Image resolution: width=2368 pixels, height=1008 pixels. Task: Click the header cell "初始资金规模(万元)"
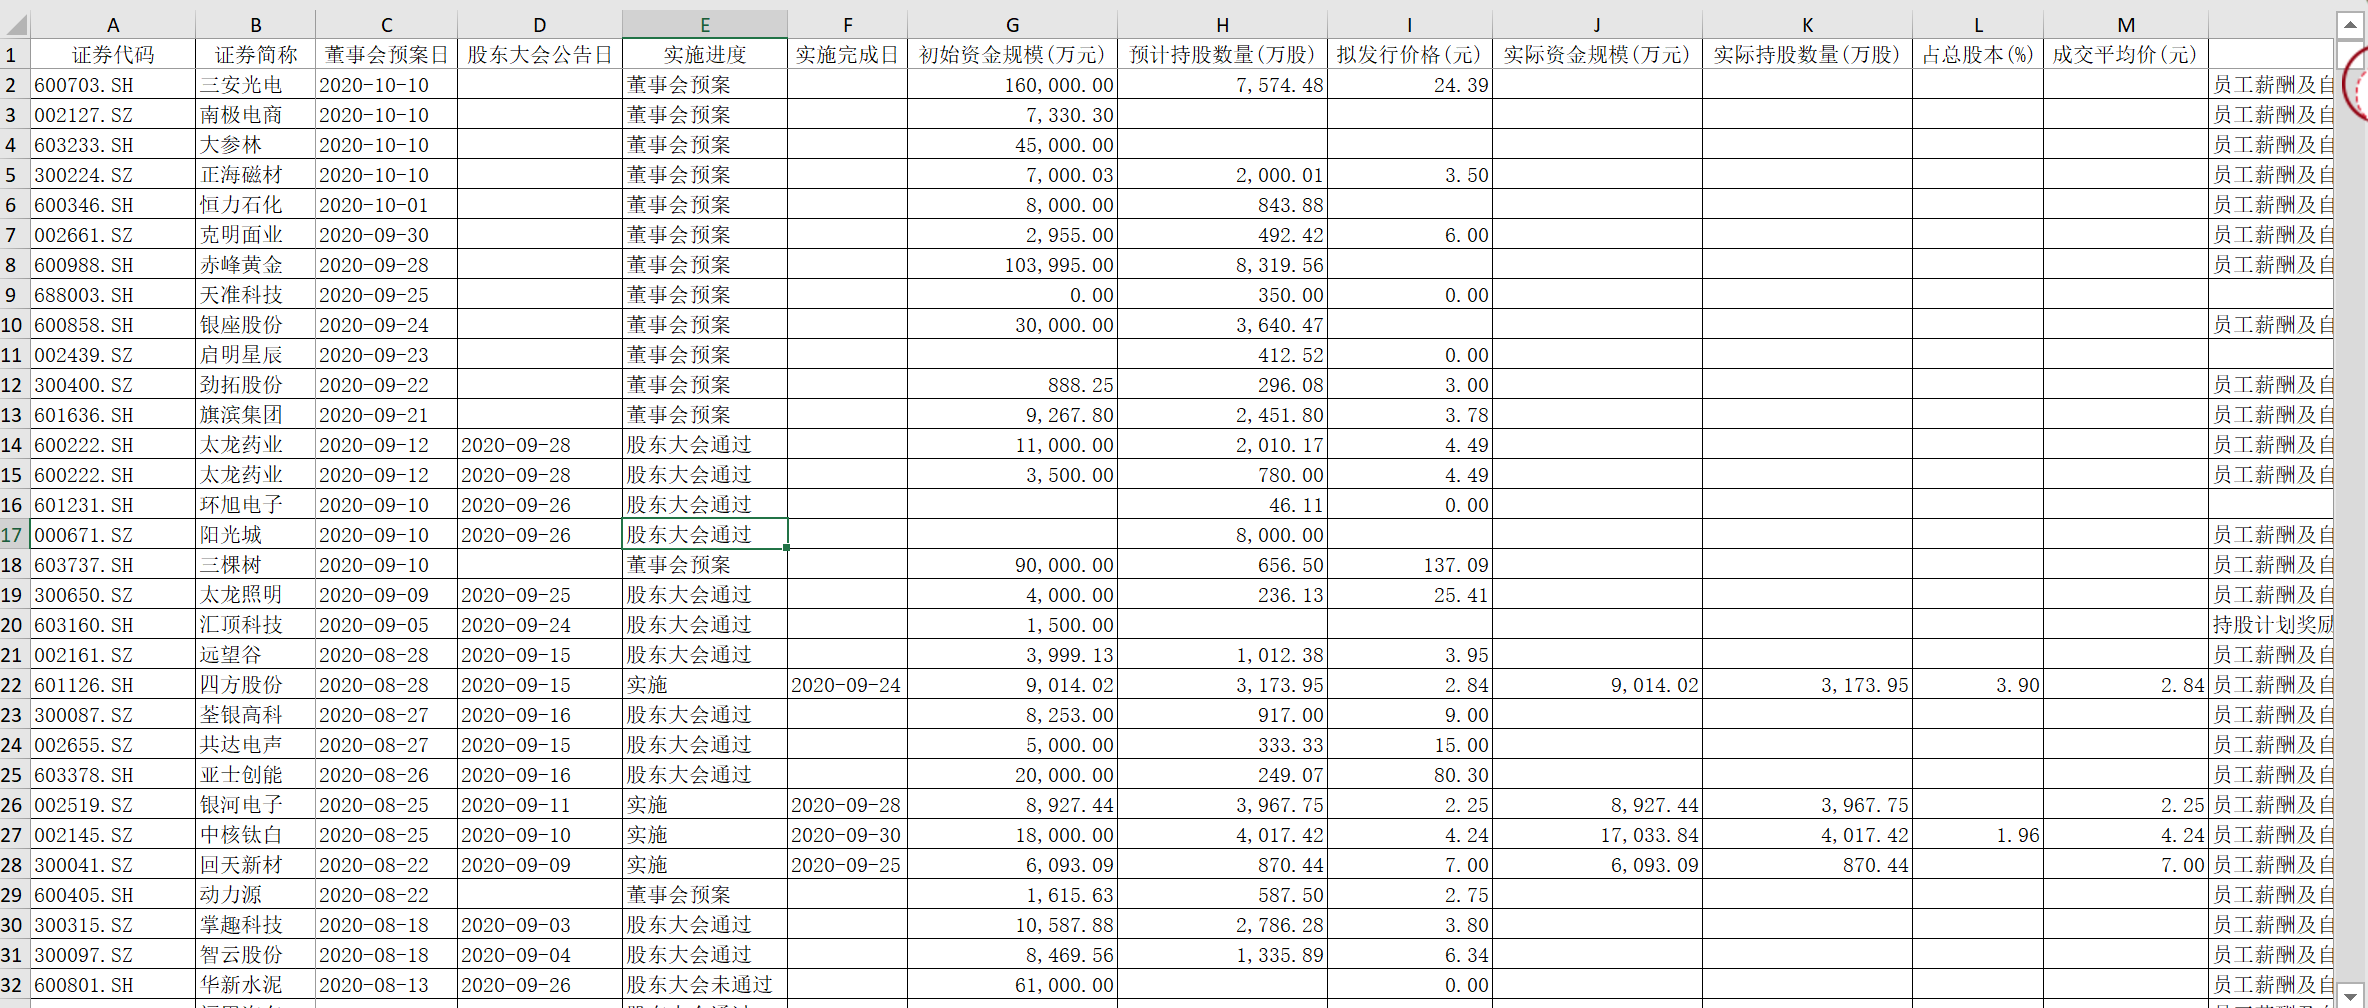pos(1013,54)
